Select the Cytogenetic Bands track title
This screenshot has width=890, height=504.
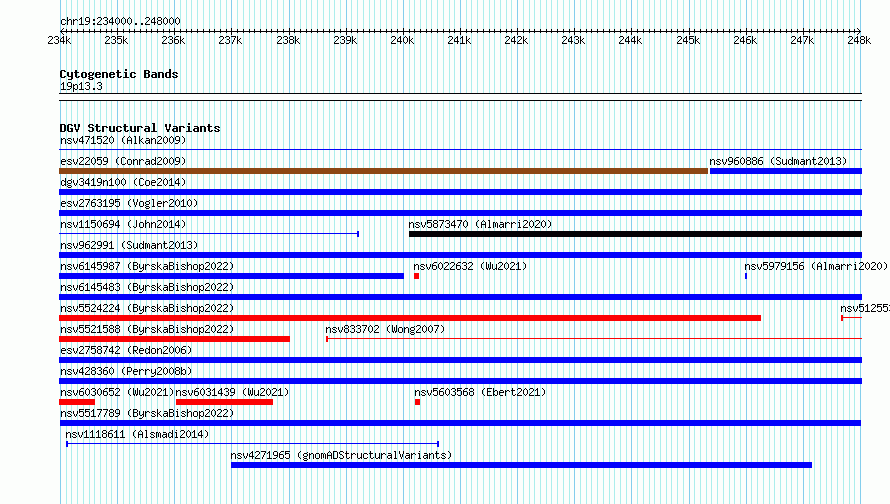[x=119, y=74]
